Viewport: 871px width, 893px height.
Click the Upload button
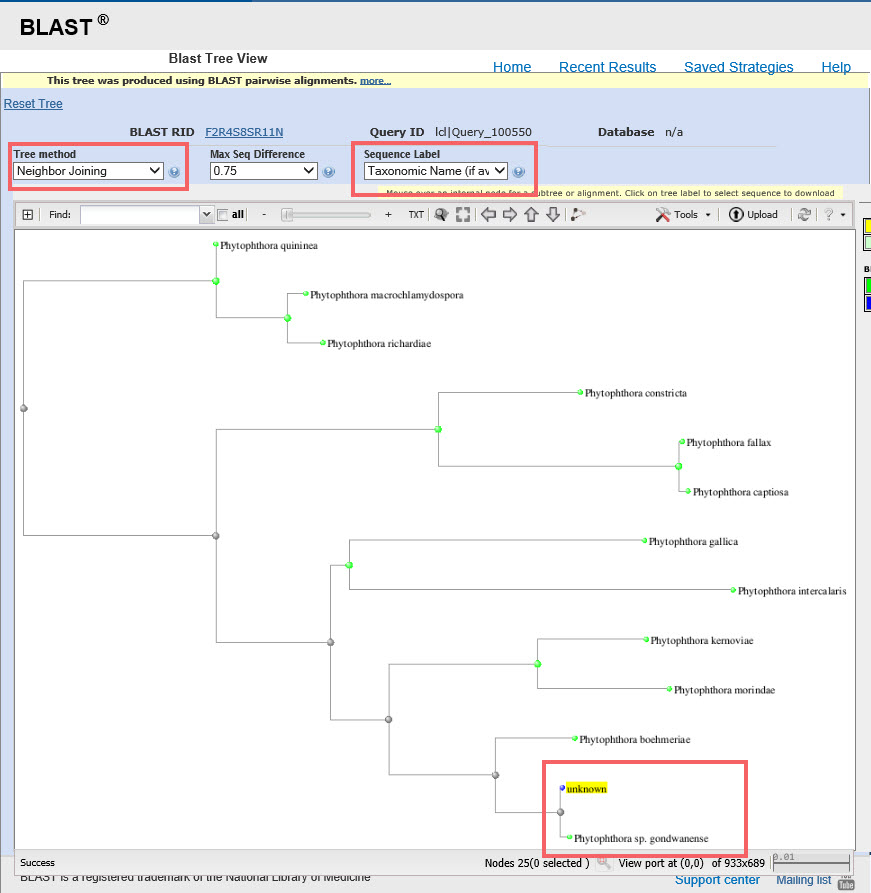point(753,215)
